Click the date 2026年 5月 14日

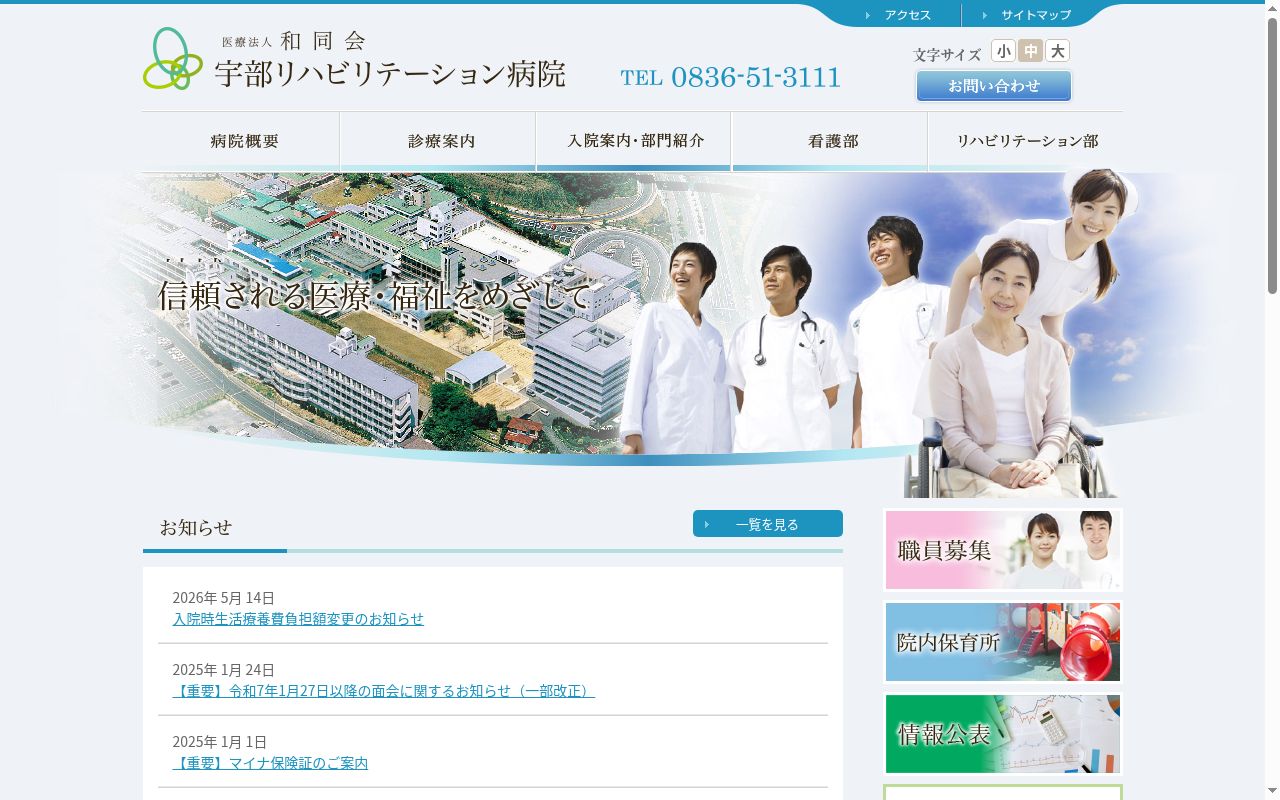click(x=223, y=598)
